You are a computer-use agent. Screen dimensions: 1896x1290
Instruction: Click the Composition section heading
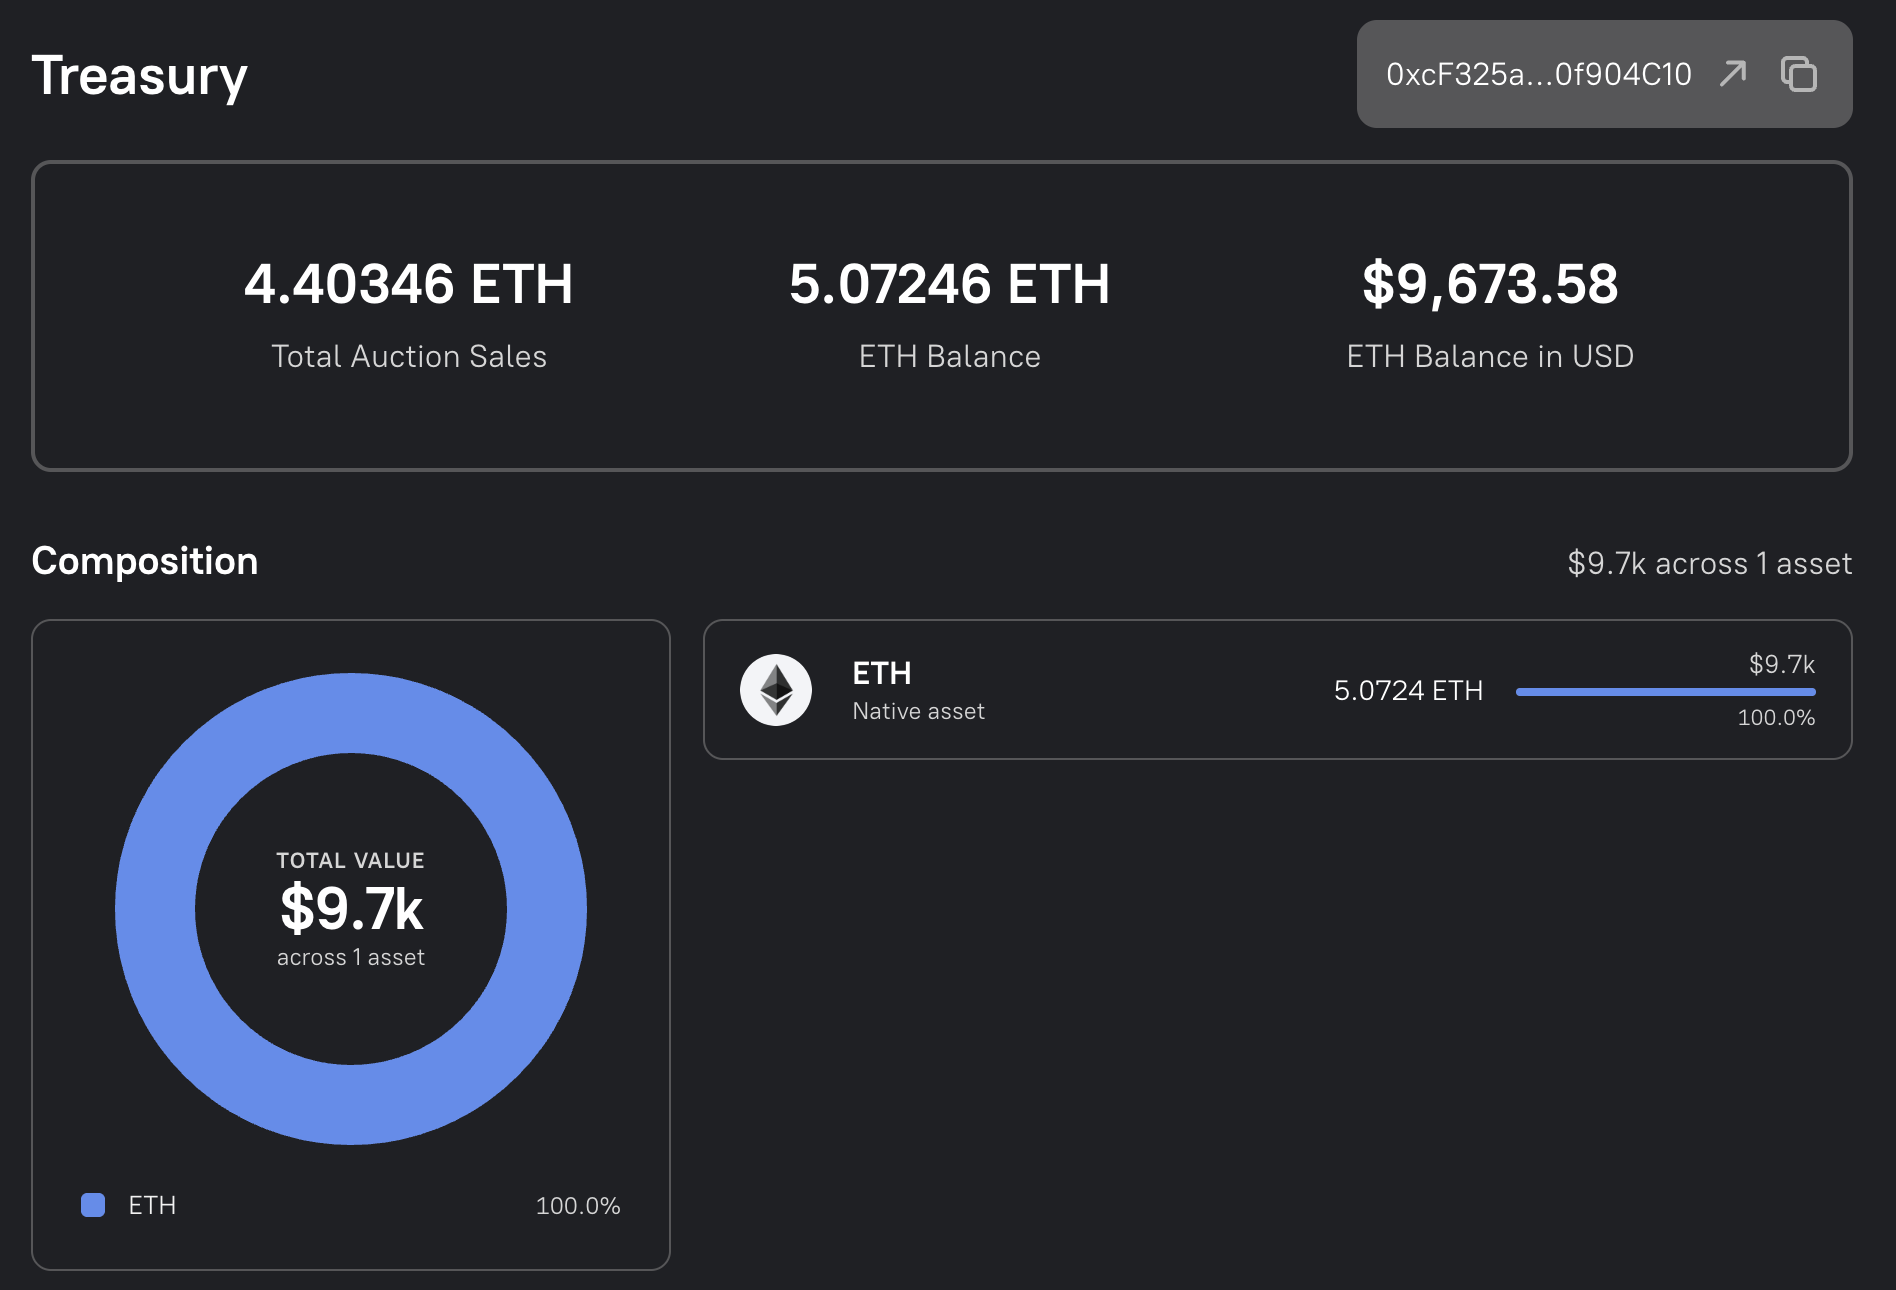145,561
